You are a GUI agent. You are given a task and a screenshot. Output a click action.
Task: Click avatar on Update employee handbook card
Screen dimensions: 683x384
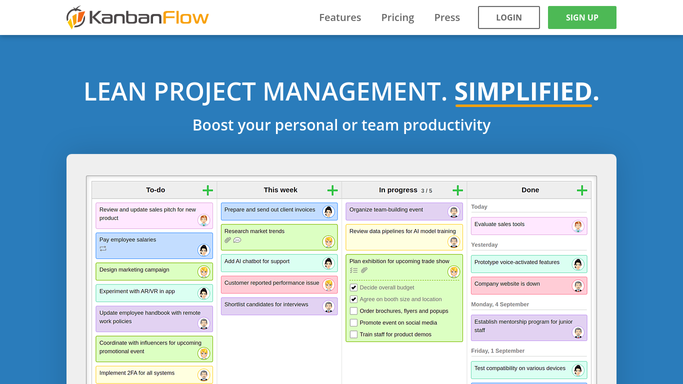point(203,323)
